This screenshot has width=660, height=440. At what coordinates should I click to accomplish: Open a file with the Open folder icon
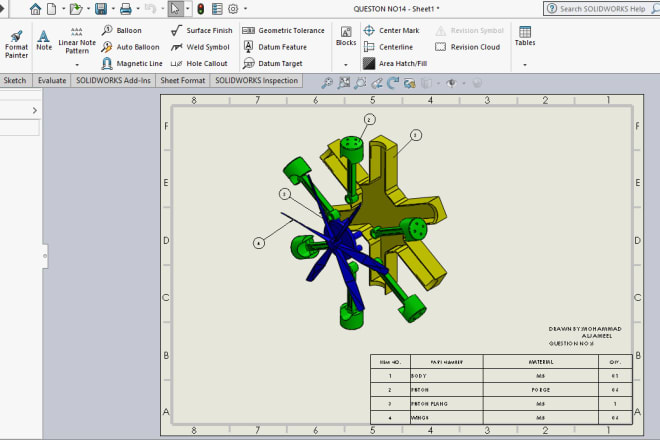(x=76, y=9)
